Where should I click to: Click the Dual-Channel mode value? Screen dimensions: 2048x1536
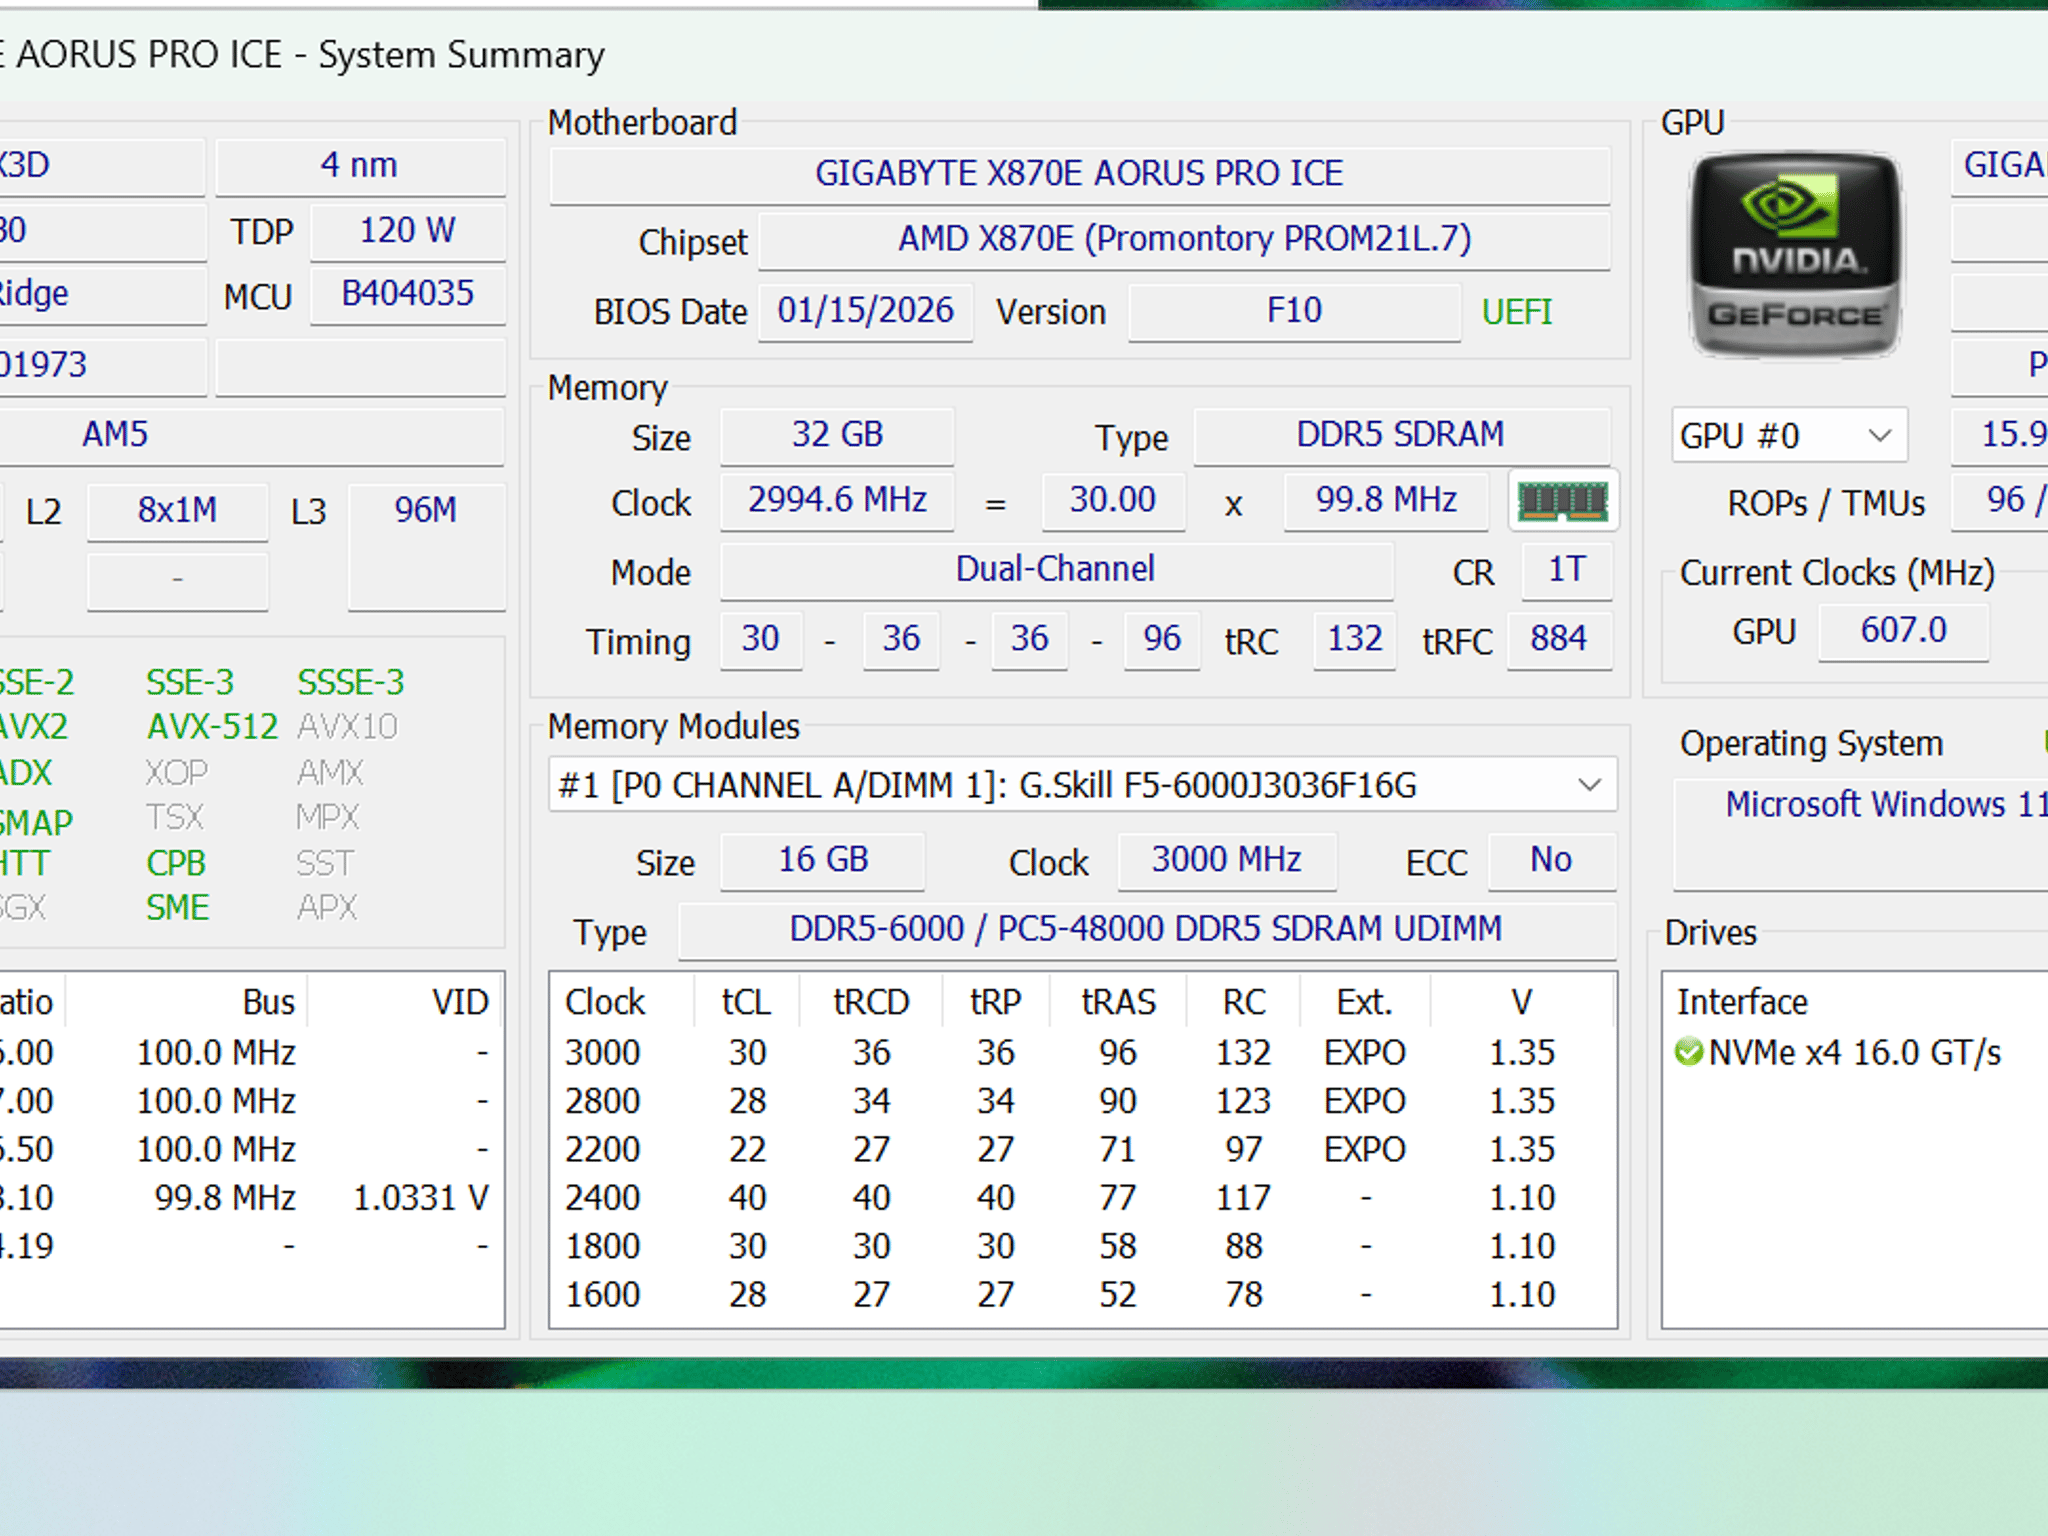pyautogui.click(x=1056, y=570)
